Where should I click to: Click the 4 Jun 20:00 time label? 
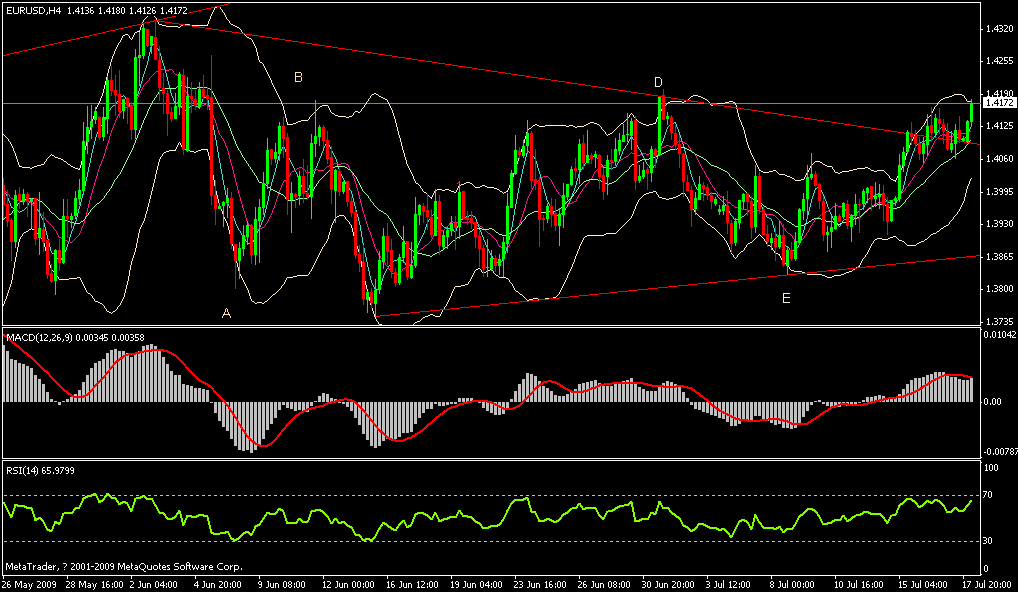pos(218,585)
